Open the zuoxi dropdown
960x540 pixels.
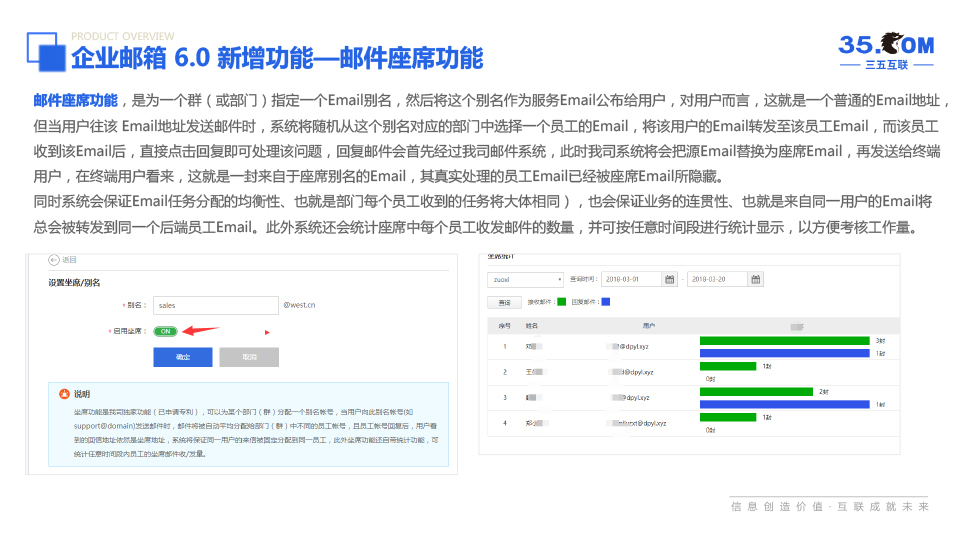click(x=526, y=279)
